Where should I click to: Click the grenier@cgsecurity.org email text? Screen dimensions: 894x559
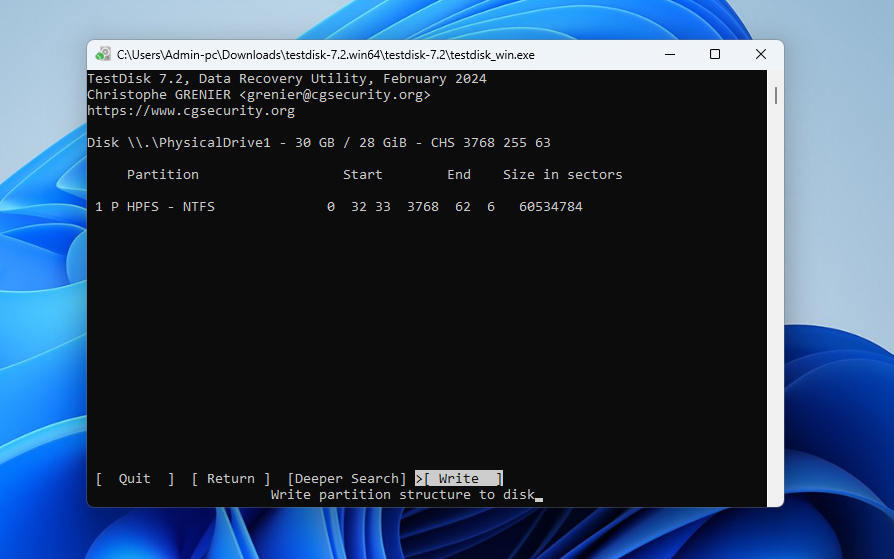tap(335, 95)
